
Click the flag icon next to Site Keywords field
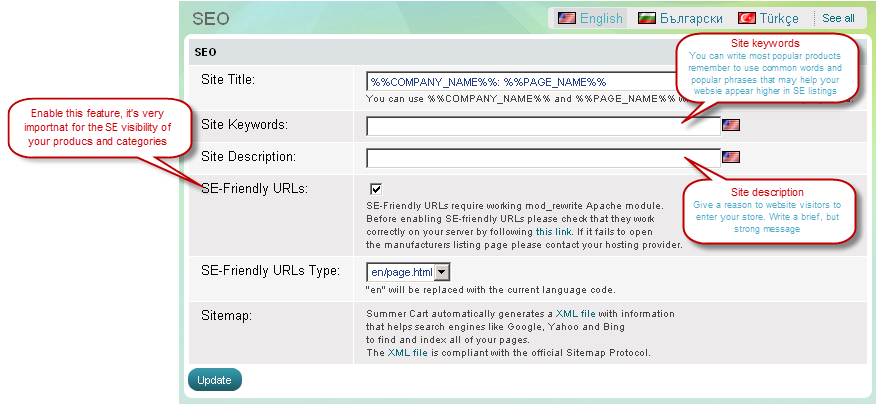coord(731,125)
